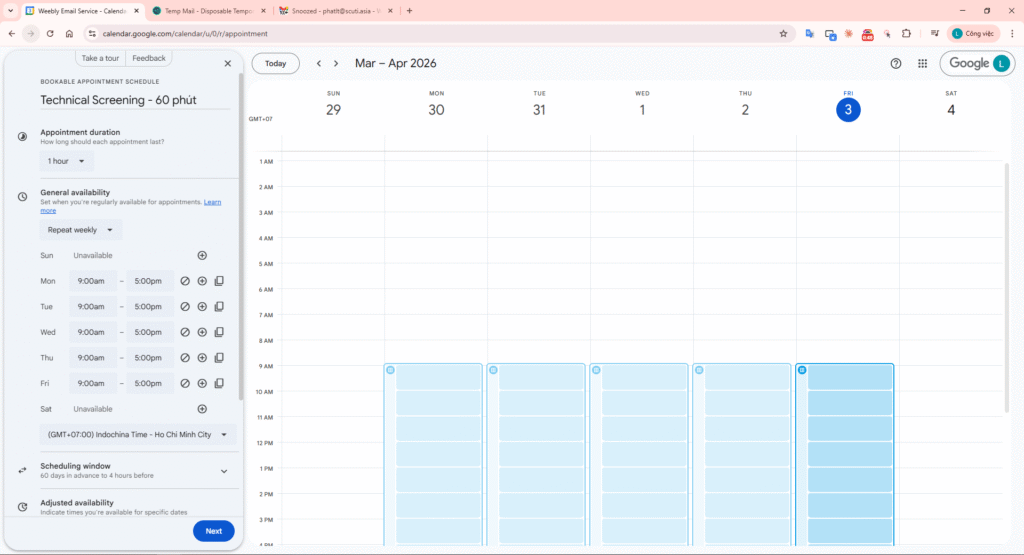Close the bookable appointment schedule panel
Screen dimensions: 1024x555
pos(227,63)
